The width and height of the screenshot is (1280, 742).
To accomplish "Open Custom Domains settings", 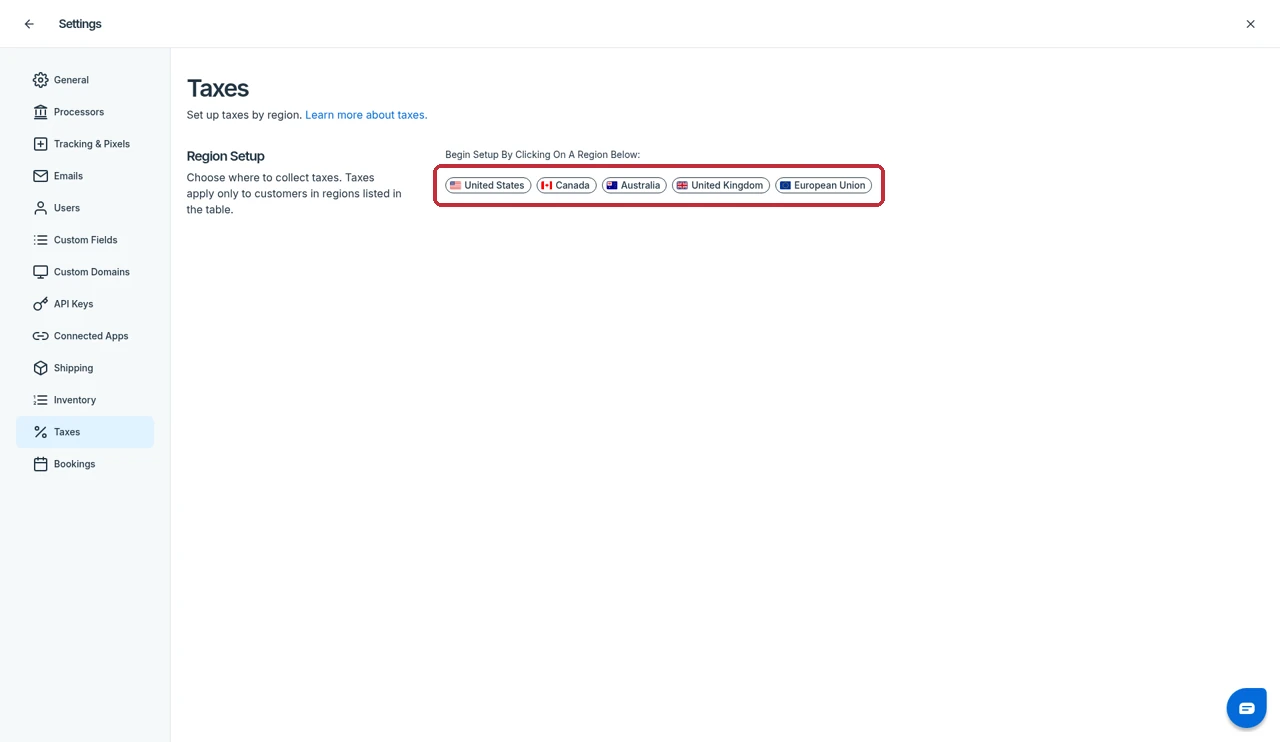I will coord(85,272).
